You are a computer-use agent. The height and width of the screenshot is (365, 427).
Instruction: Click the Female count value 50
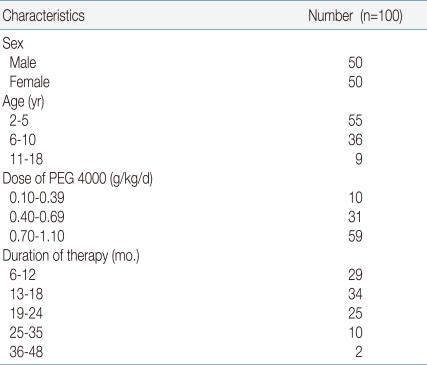(x=355, y=82)
